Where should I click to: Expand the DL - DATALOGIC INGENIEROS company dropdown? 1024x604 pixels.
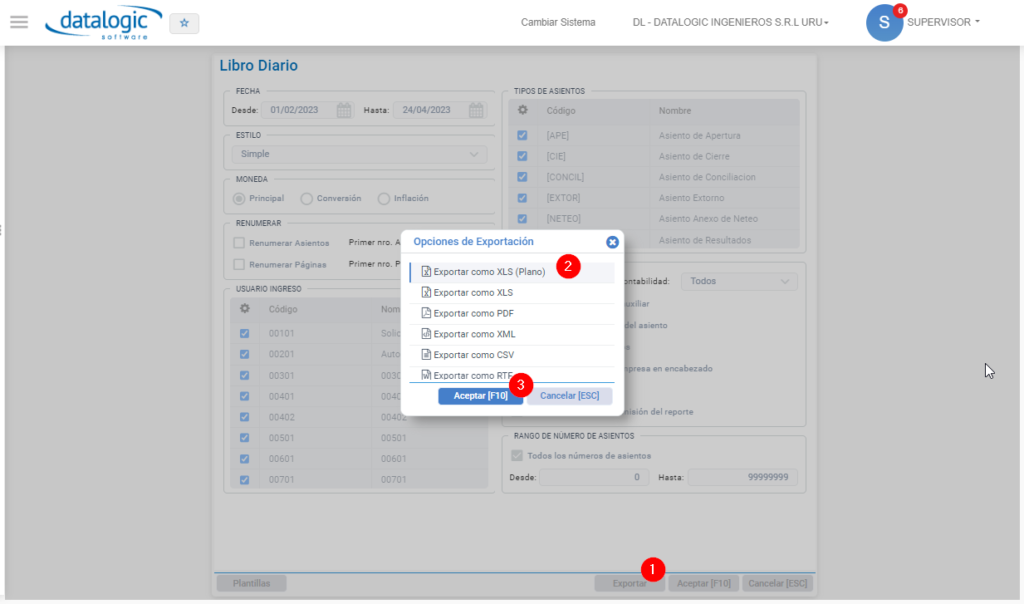click(x=730, y=22)
